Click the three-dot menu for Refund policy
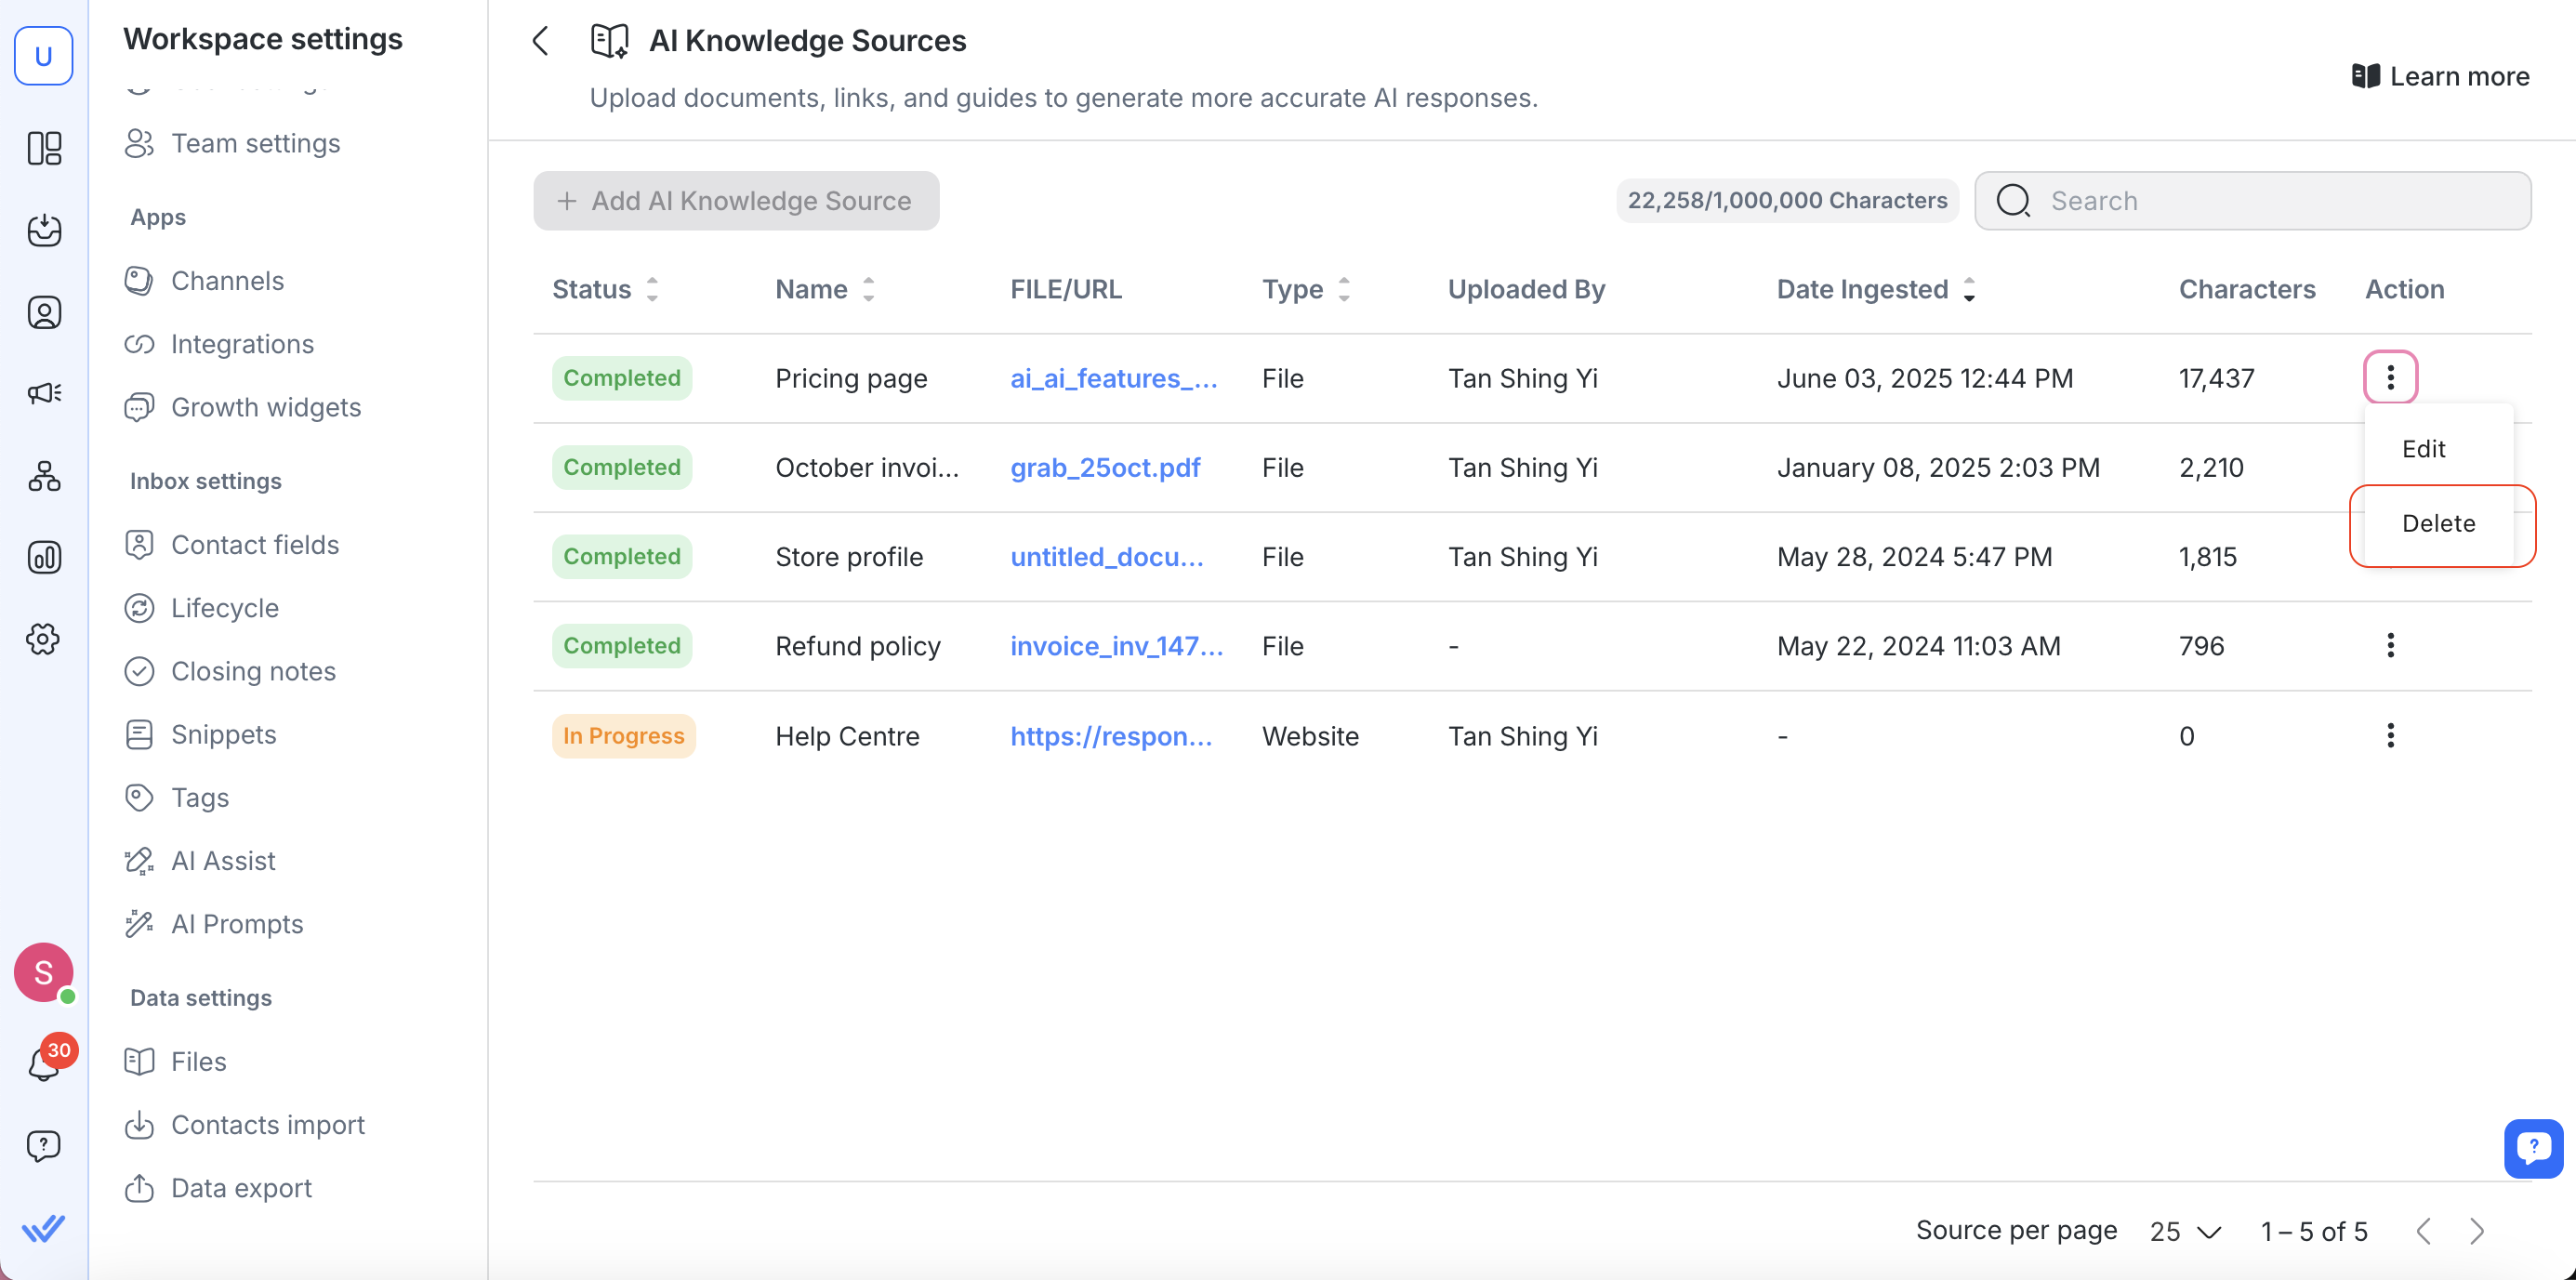The height and width of the screenshot is (1280, 2576). point(2390,645)
